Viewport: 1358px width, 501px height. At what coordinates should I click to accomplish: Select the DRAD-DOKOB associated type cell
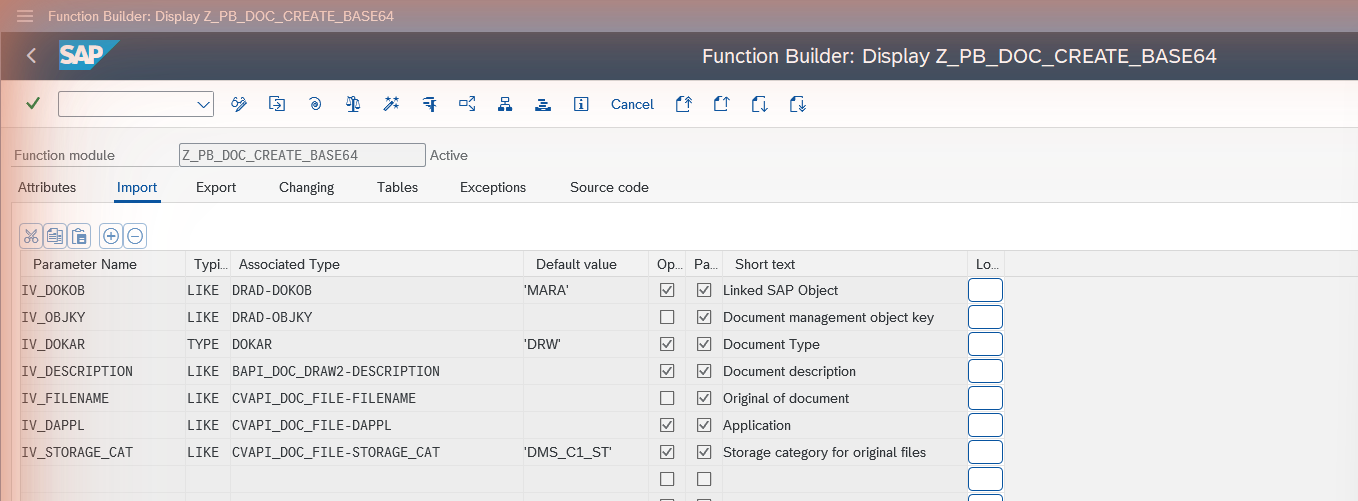[x=377, y=290]
